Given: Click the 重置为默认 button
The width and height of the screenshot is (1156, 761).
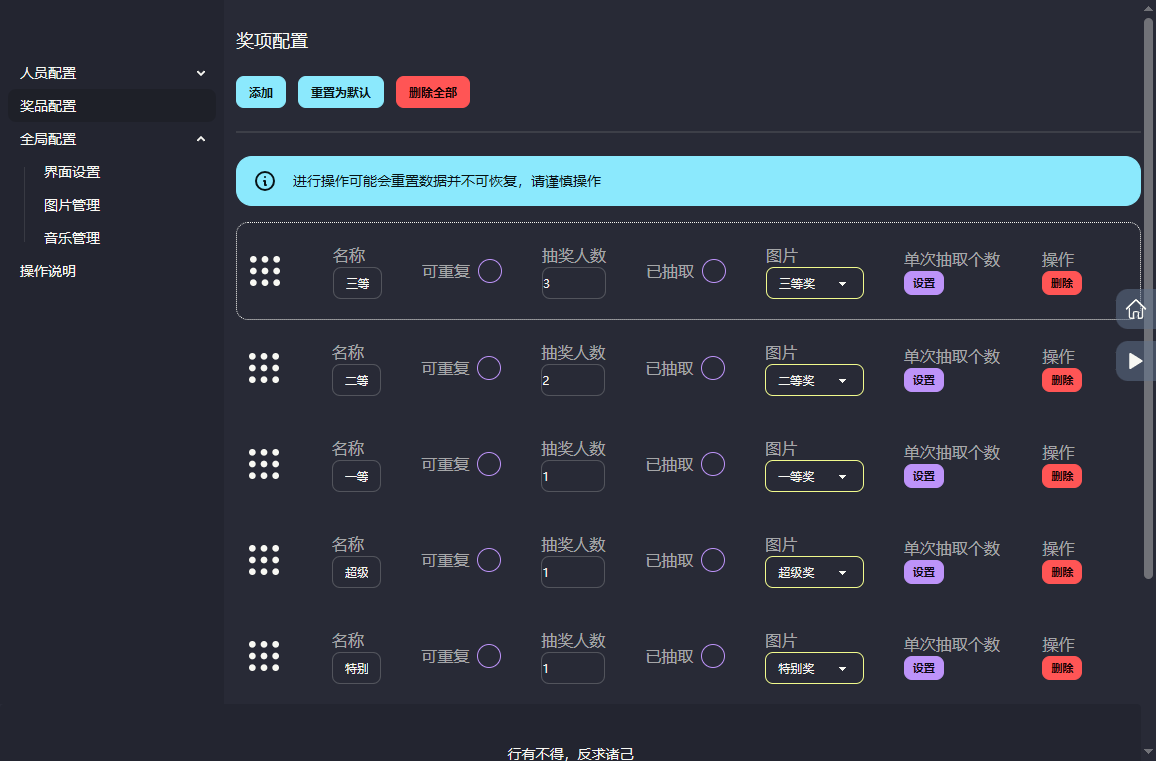Looking at the screenshot, I should click(341, 92).
